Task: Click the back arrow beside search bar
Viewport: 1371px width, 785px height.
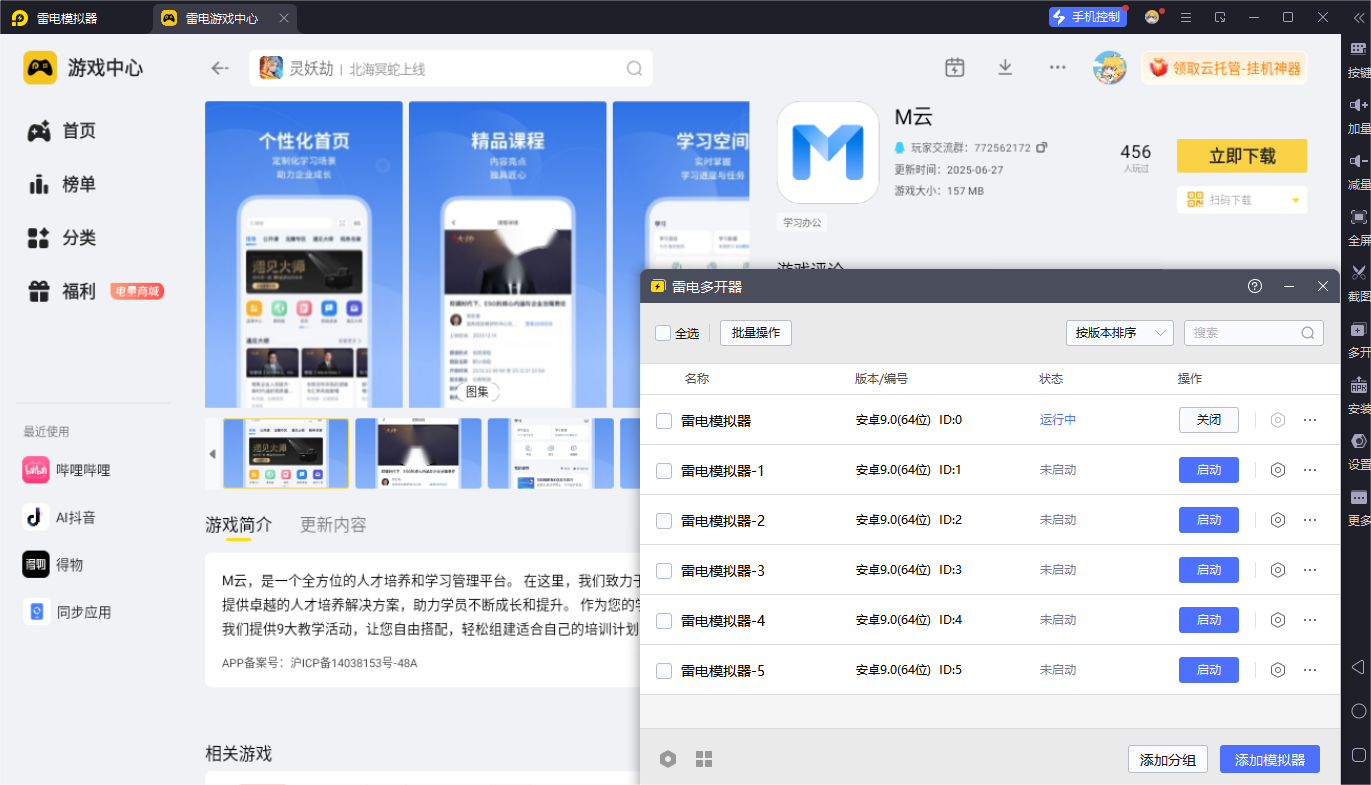Action: click(x=220, y=68)
